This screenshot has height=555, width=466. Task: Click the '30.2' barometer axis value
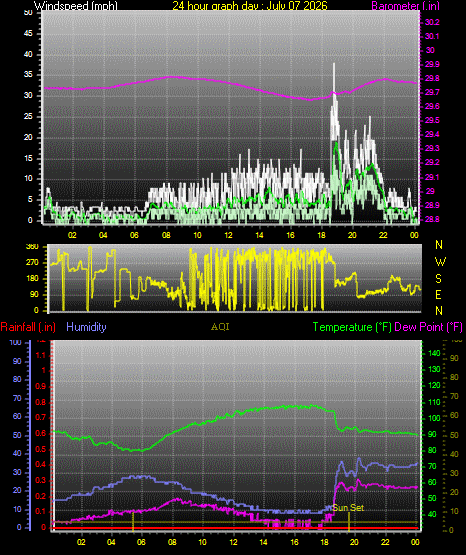pyautogui.click(x=432, y=22)
